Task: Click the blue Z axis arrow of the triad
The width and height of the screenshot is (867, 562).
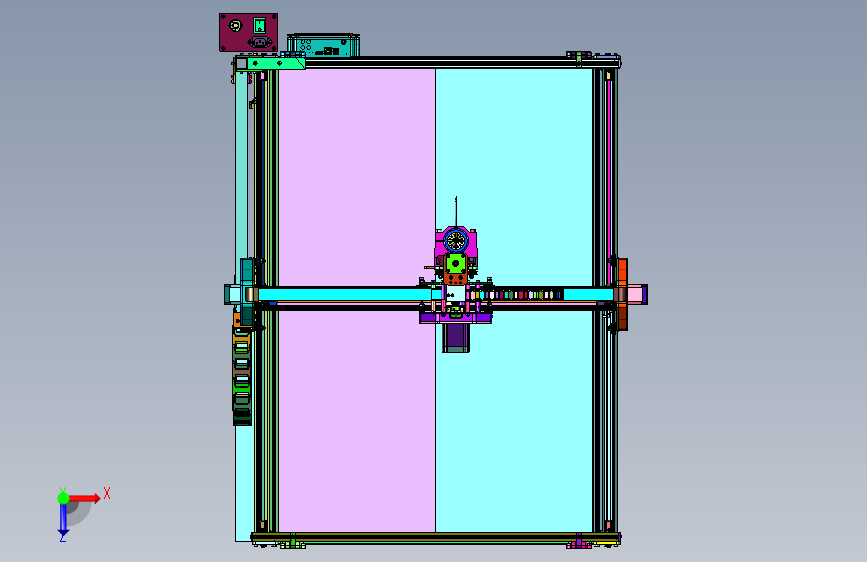Action: pos(63,519)
